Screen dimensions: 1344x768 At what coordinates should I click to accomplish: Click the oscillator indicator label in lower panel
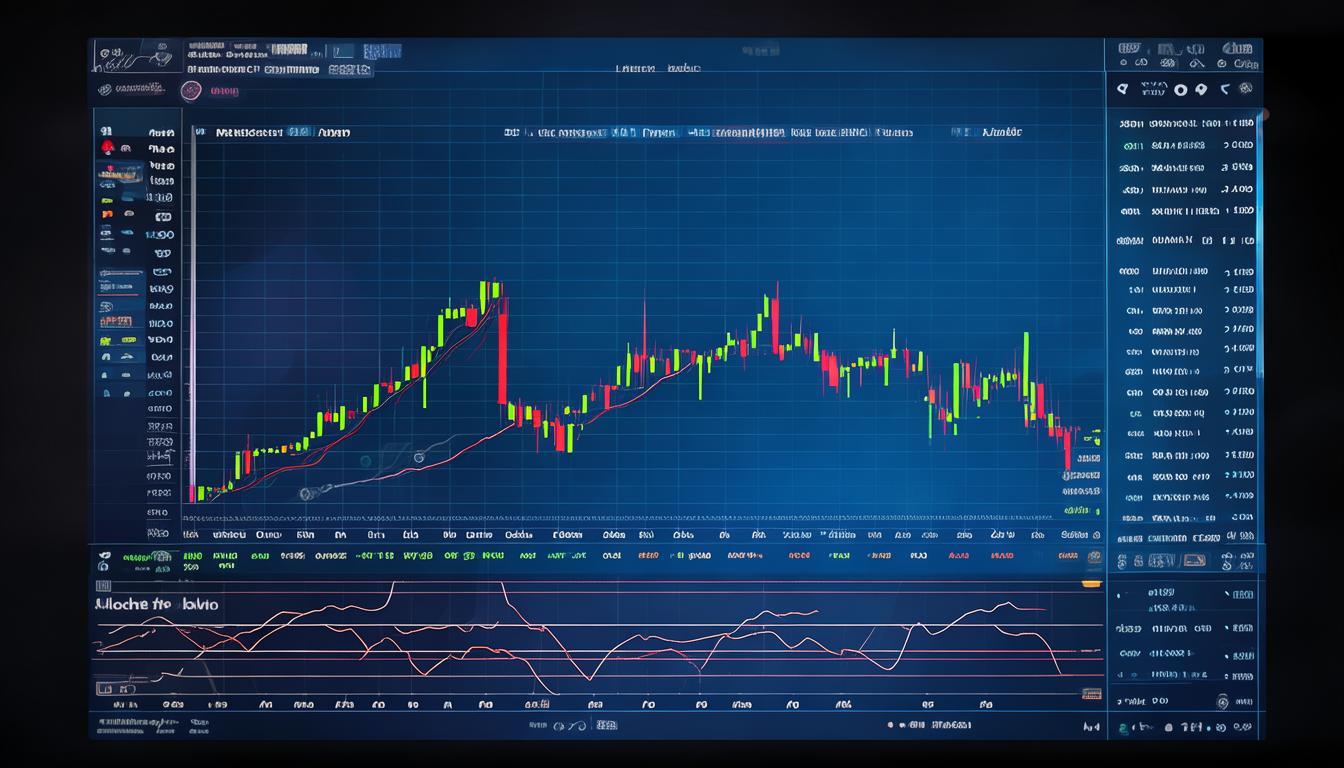click(157, 604)
